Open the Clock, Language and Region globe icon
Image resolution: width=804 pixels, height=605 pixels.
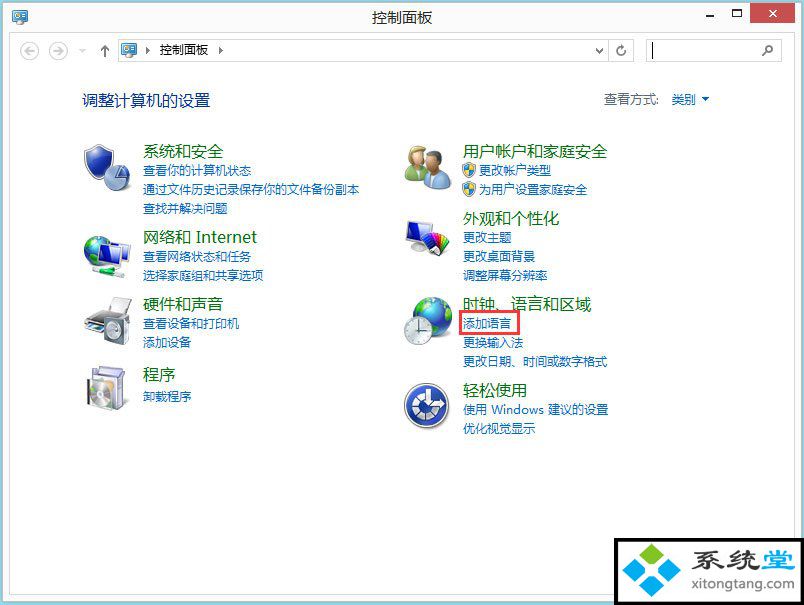pyautogui.click(x=428, y=321)
